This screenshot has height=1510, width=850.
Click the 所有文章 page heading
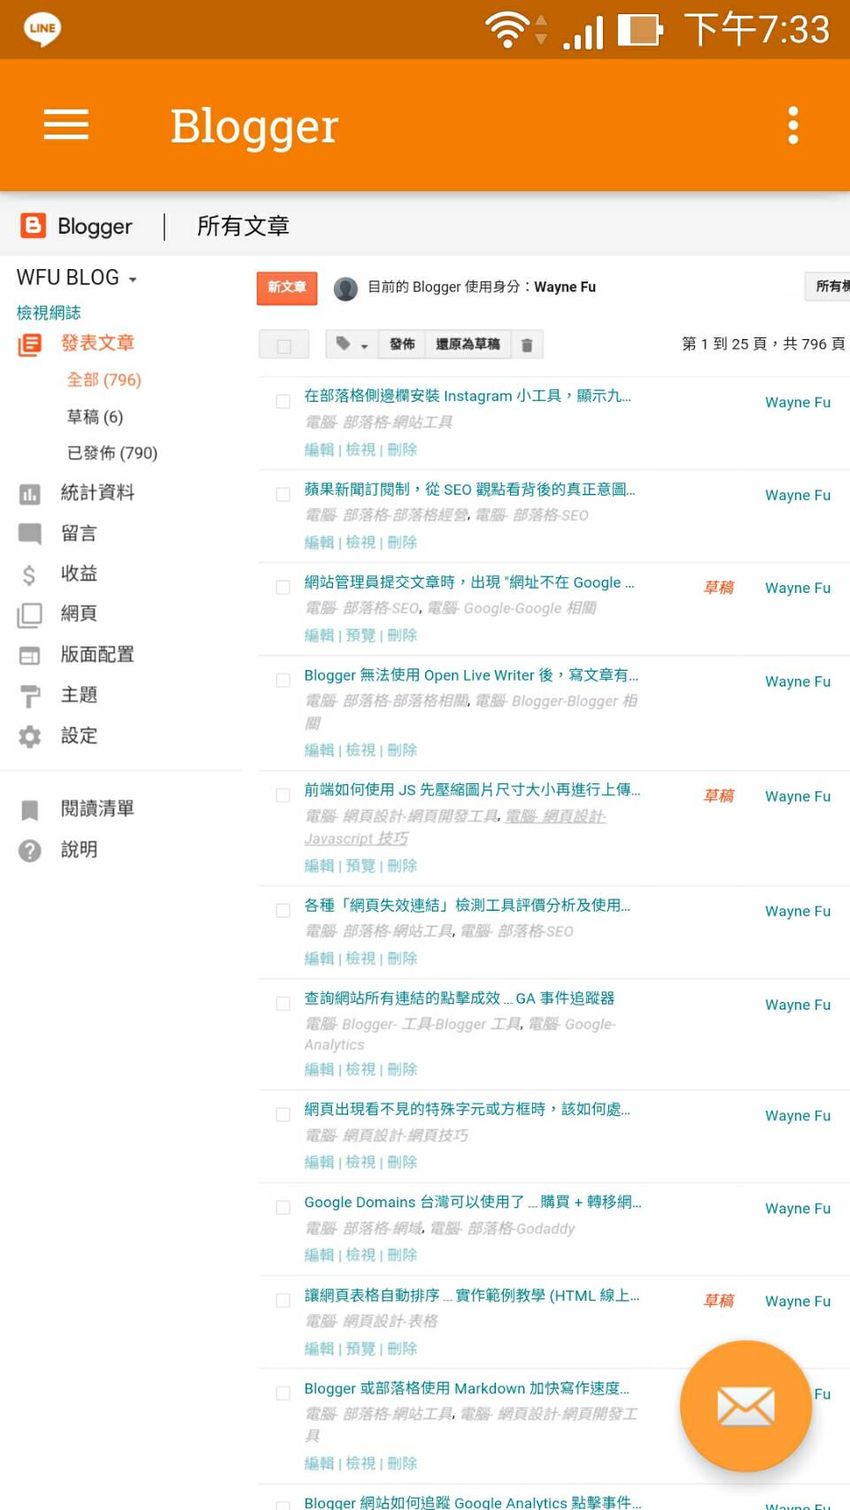pyautogui.click(x=243, y=226)
